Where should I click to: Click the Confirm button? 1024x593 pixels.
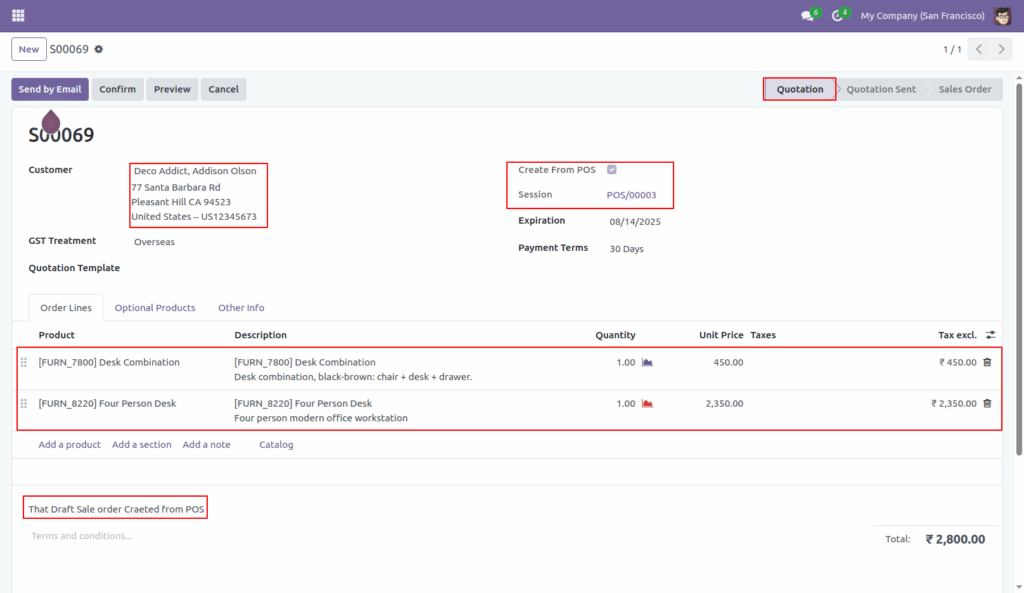point(117,89)
